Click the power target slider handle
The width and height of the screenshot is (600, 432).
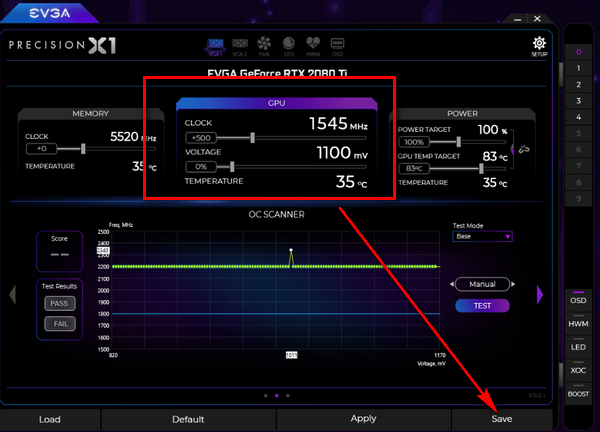458,142
